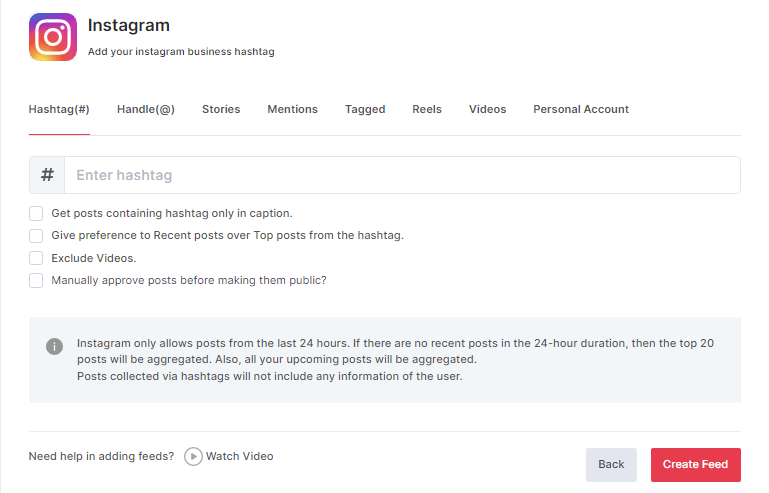Viewport: 769px width, 493px height.
Task: Enable hashtag only in caption checkbox
Action: (x=36, y=213)
